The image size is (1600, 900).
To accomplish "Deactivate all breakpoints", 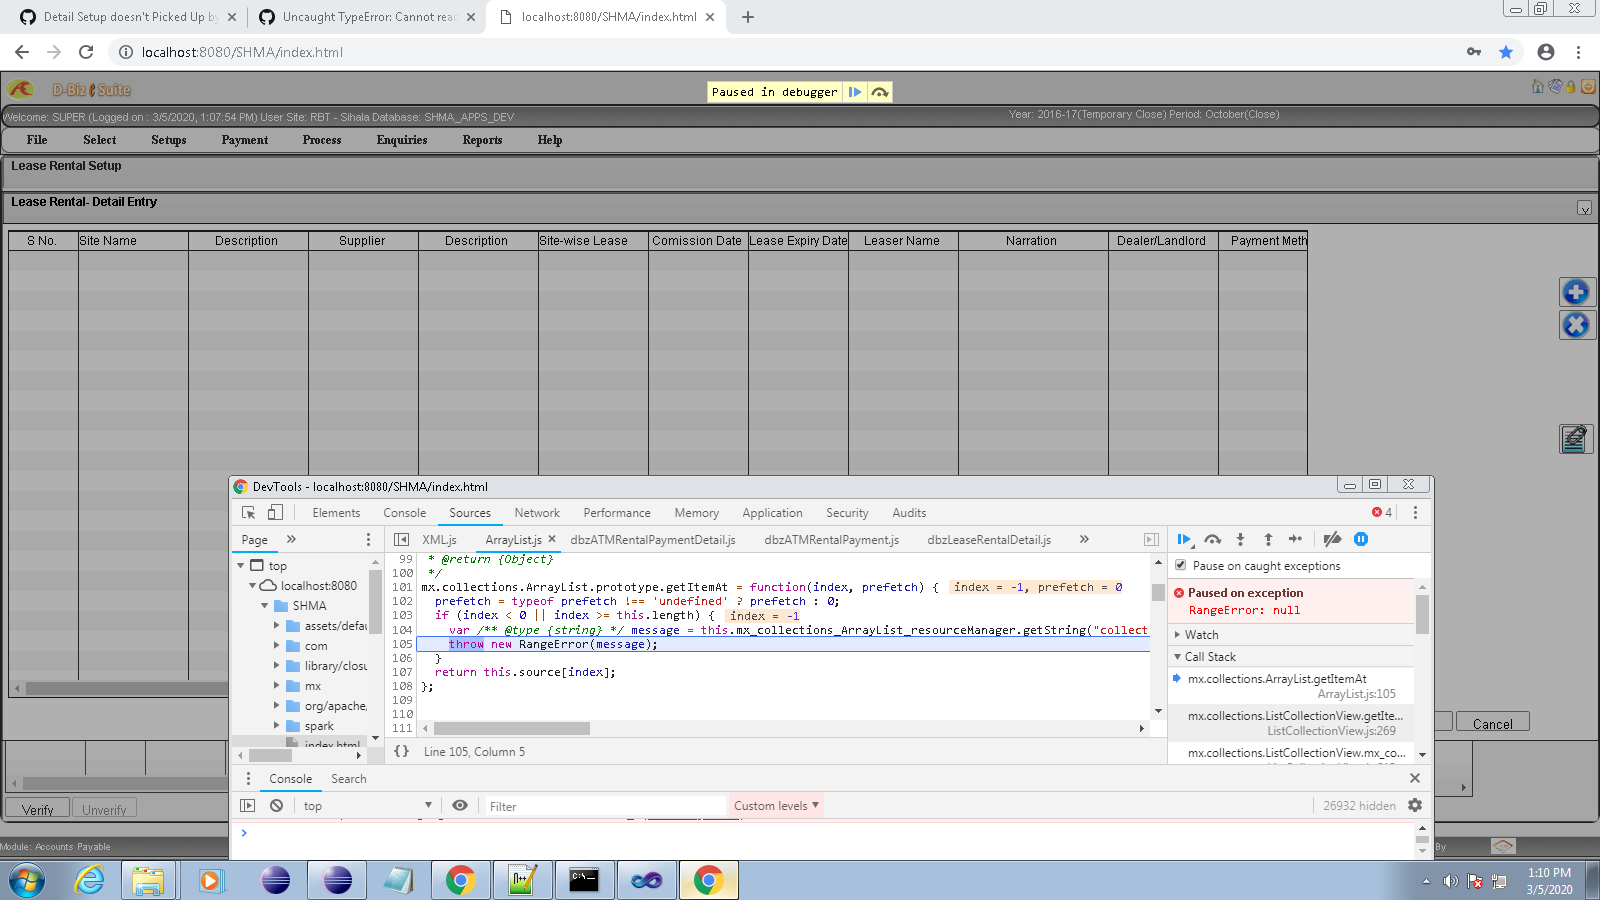I will 1333,539.
